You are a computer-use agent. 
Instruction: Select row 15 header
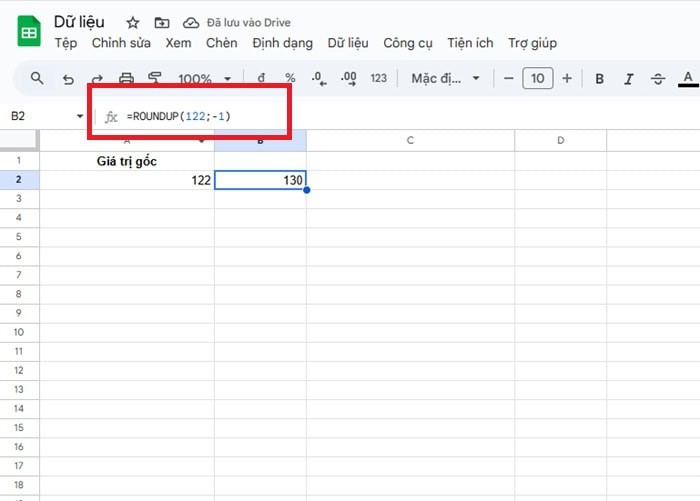[x=19, y=428]
